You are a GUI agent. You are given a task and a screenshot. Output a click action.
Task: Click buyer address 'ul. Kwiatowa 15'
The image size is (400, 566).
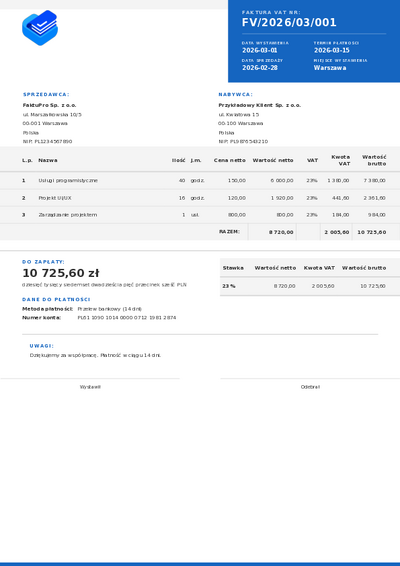[239, 114]
